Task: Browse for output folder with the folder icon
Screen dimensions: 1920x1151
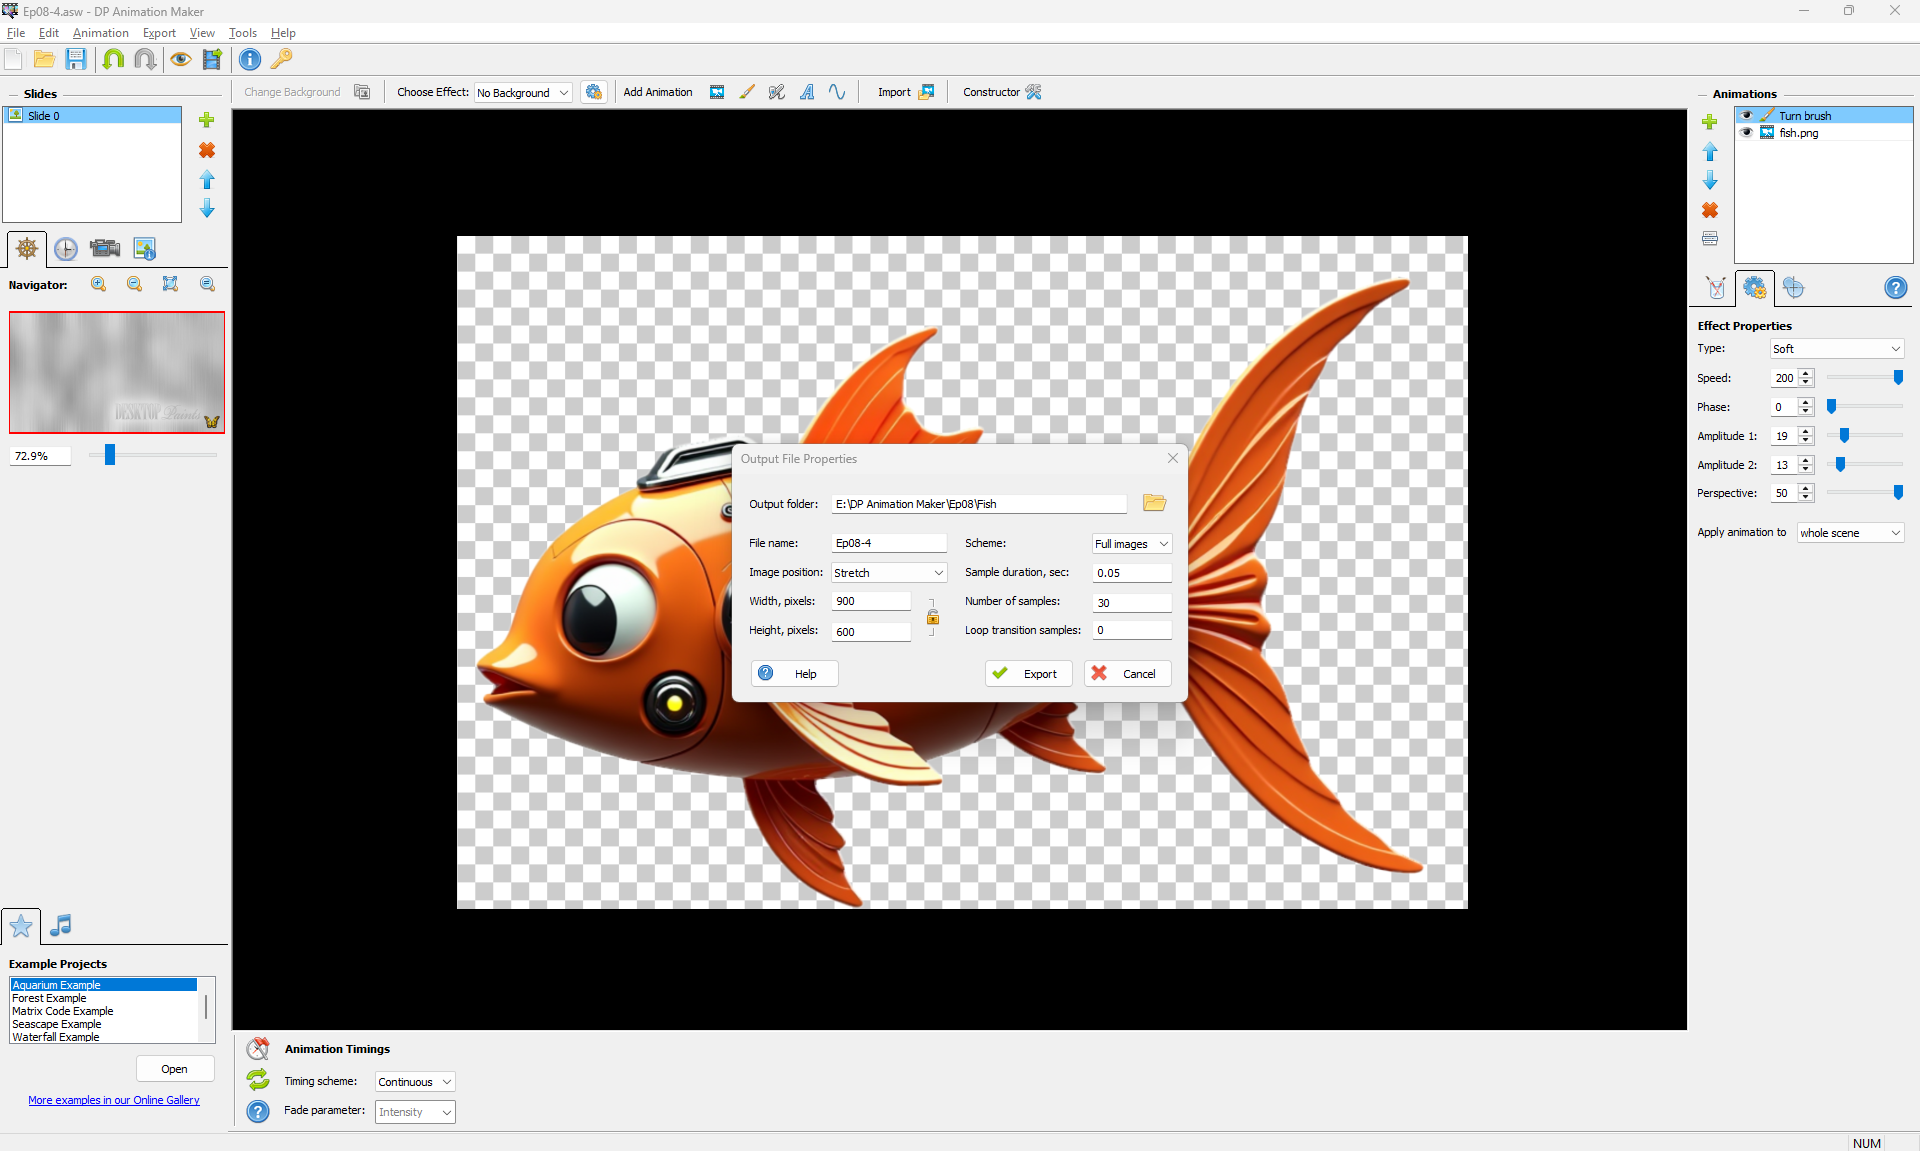Action: click(1154, 503)
